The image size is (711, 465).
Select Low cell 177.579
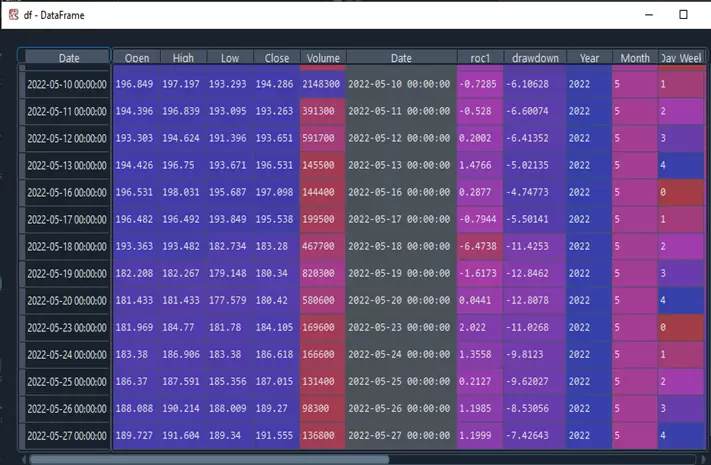230,300
